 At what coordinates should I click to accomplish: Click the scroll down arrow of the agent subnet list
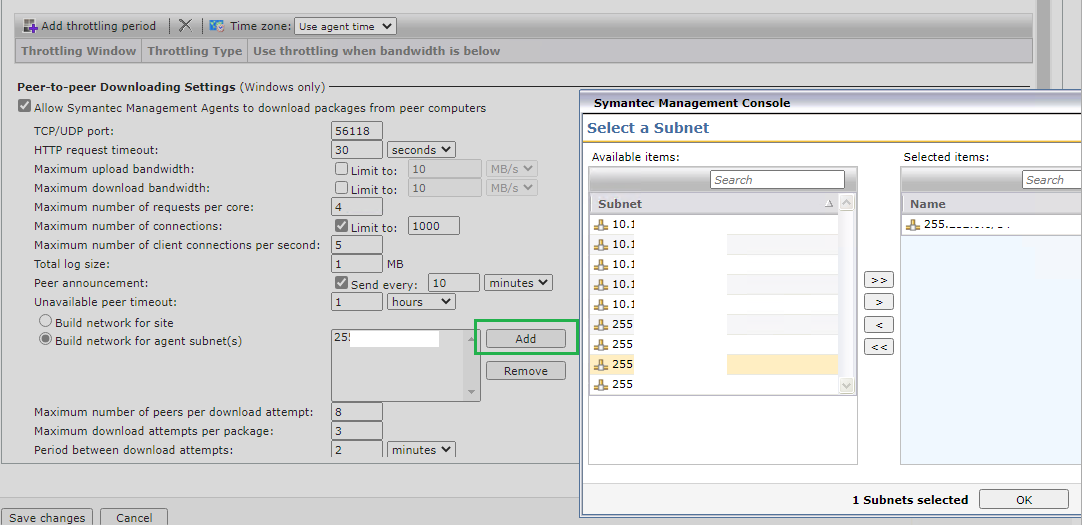[473, 393]
